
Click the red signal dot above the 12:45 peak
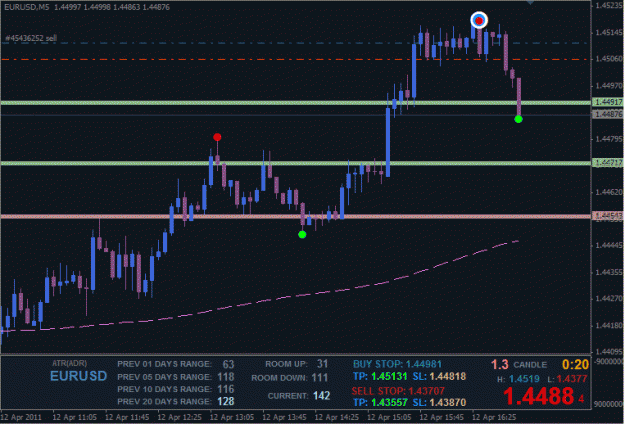pos(217,137)
